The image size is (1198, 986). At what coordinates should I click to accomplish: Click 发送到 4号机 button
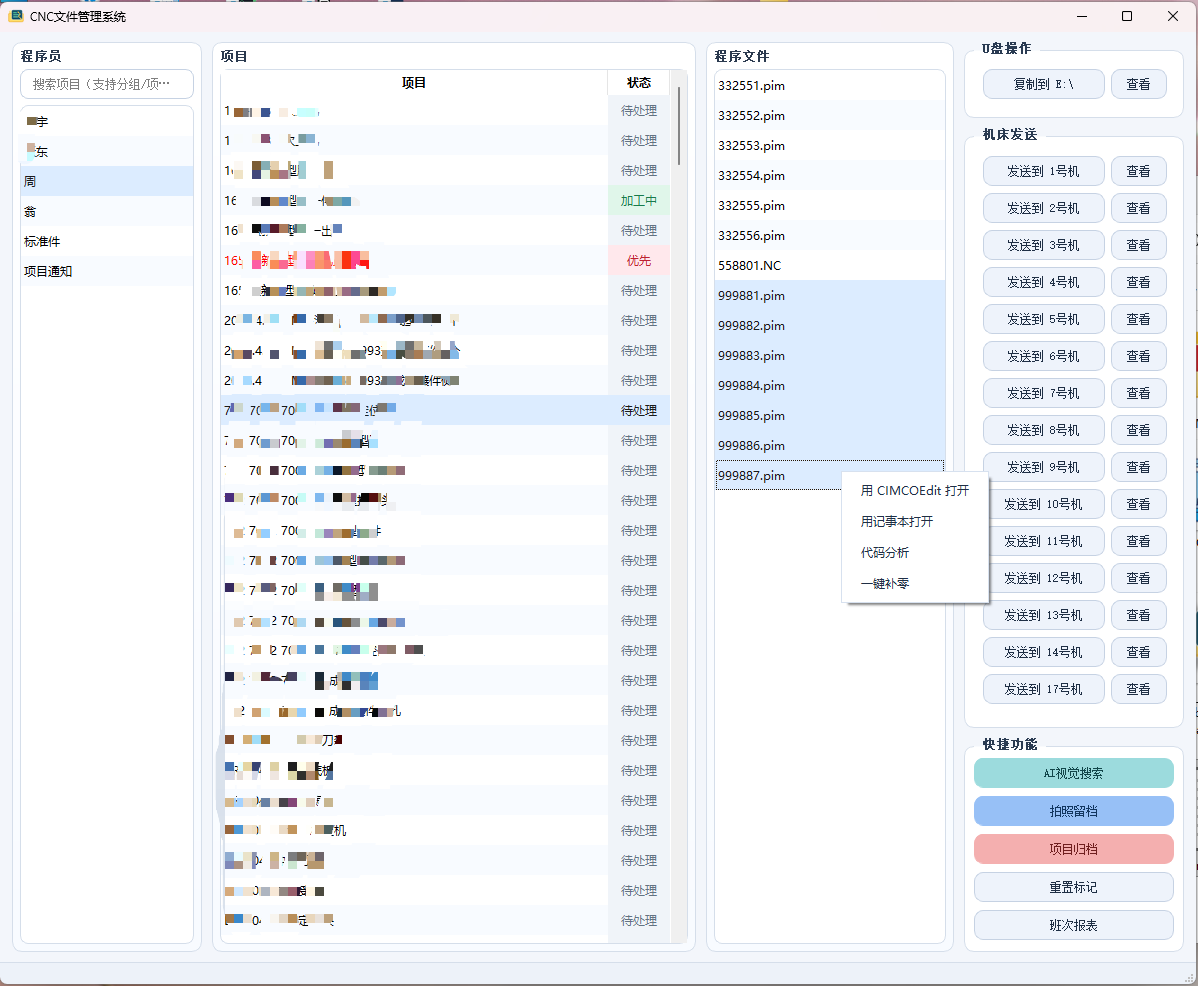1043,282
